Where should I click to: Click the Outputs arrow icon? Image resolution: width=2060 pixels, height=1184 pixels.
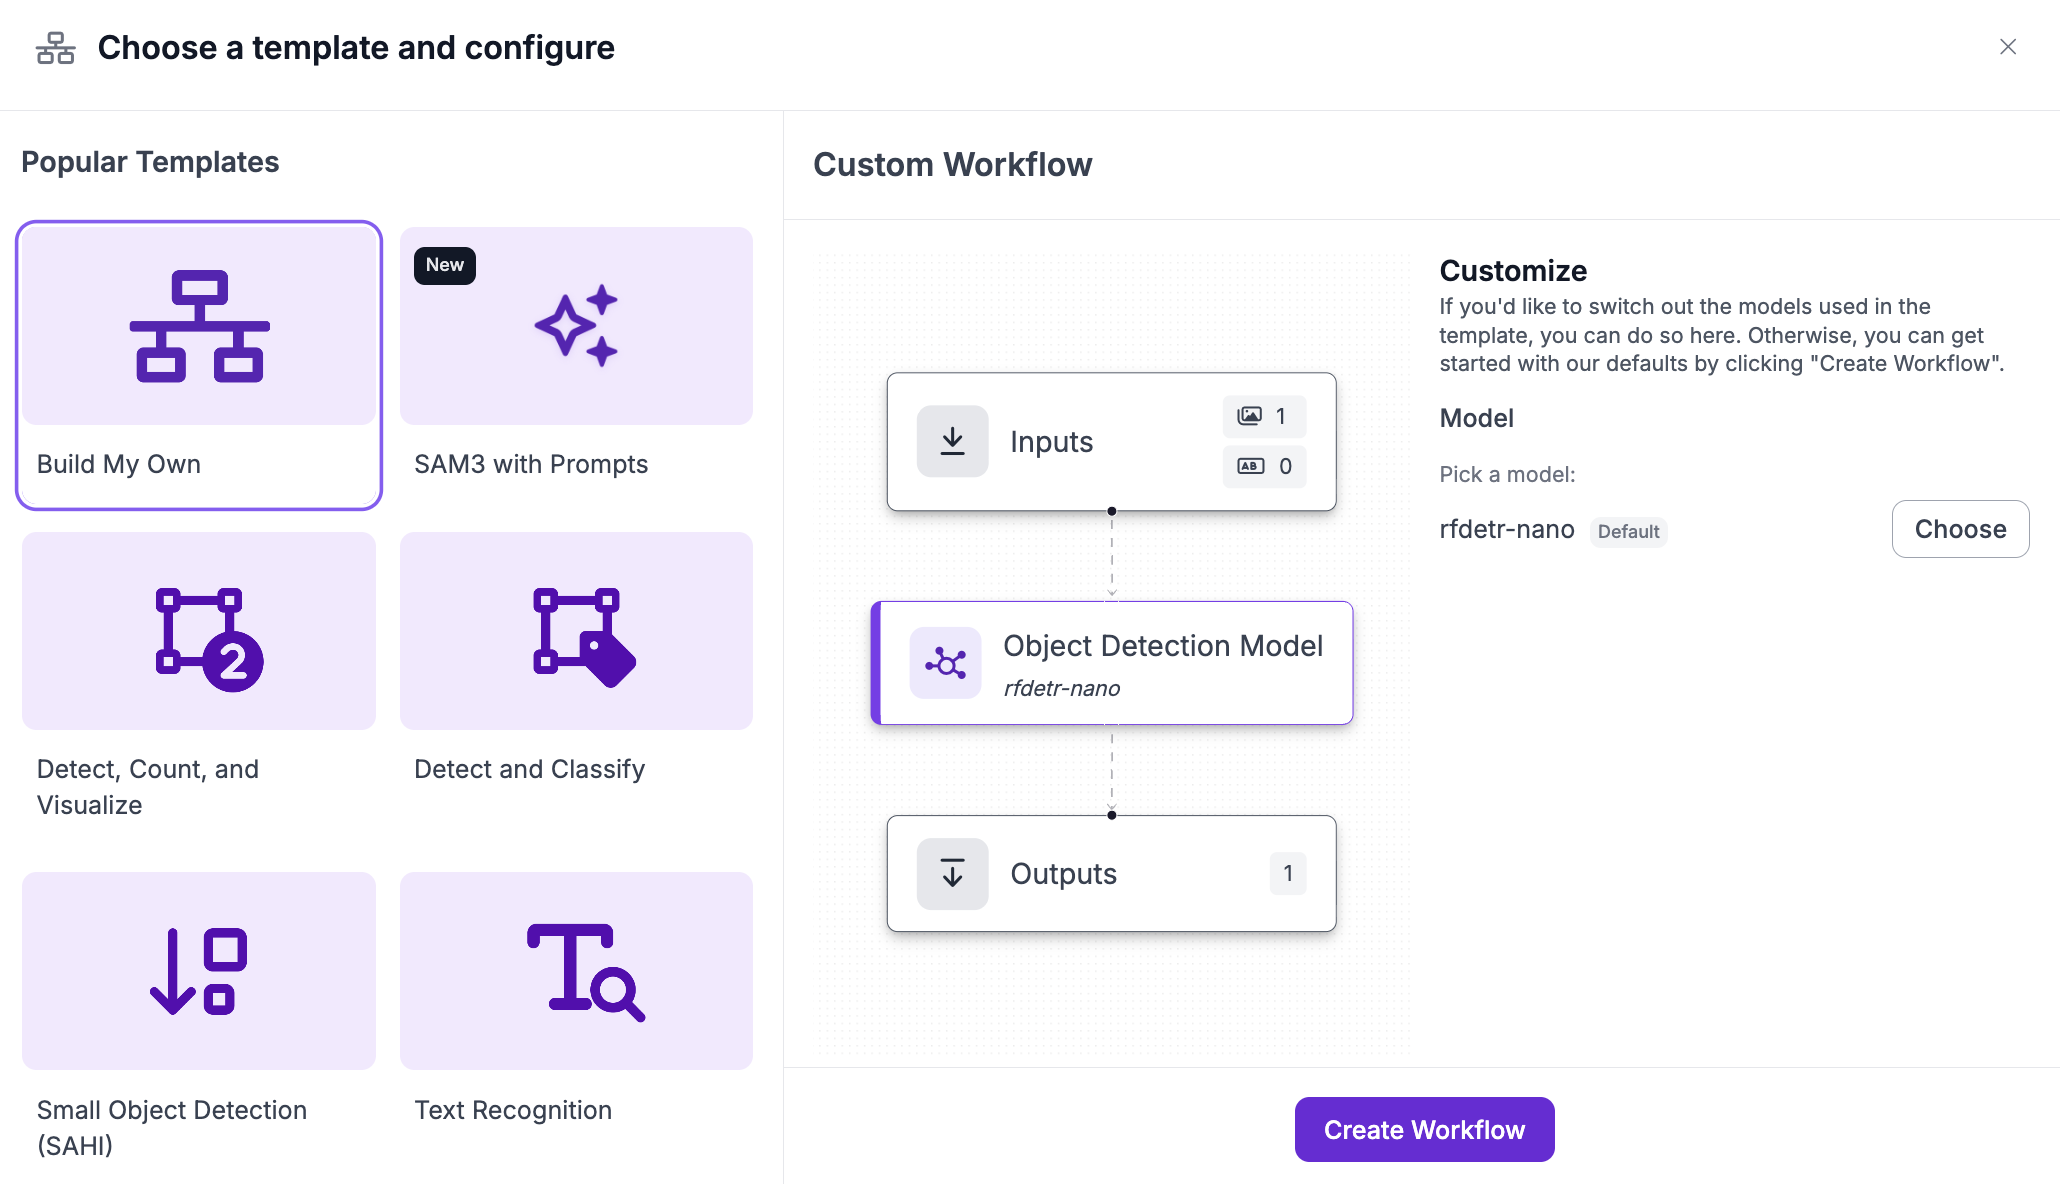(952, 874)
